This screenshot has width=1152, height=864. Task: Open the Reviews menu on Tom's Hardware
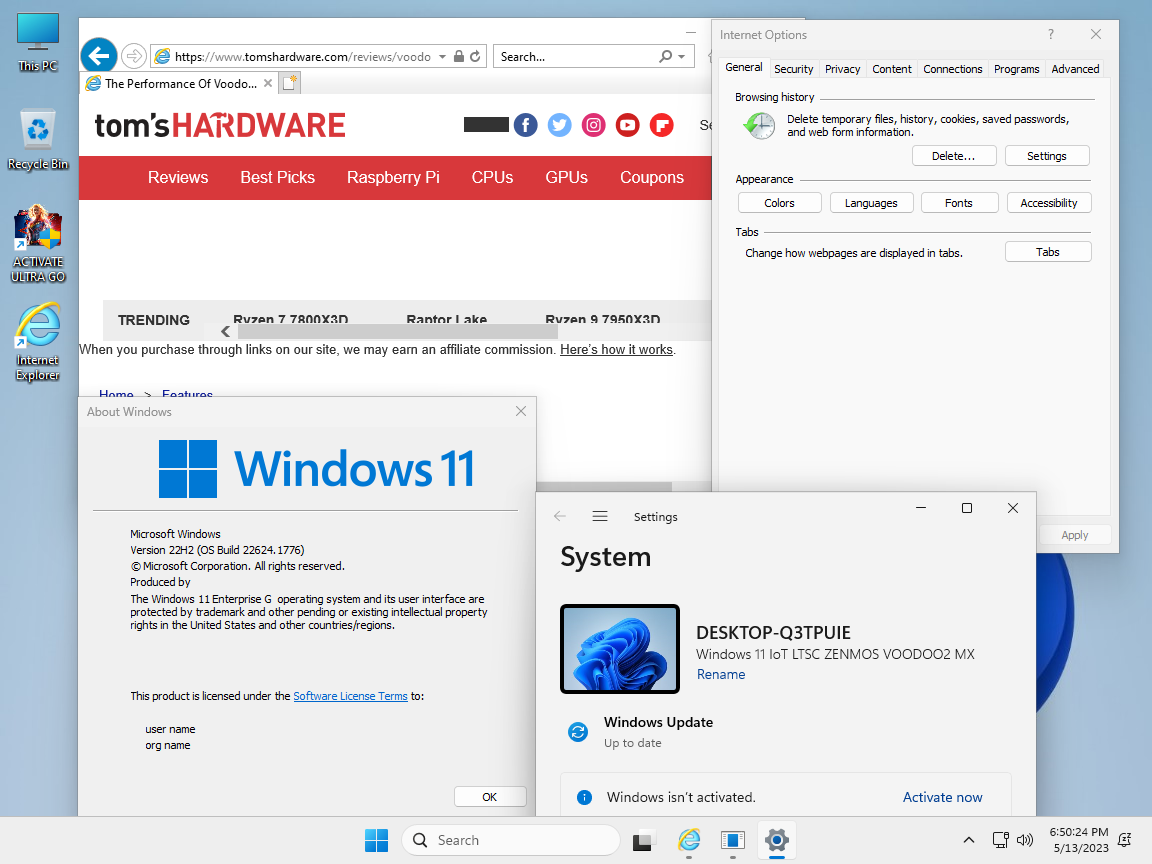coord(178,178)
